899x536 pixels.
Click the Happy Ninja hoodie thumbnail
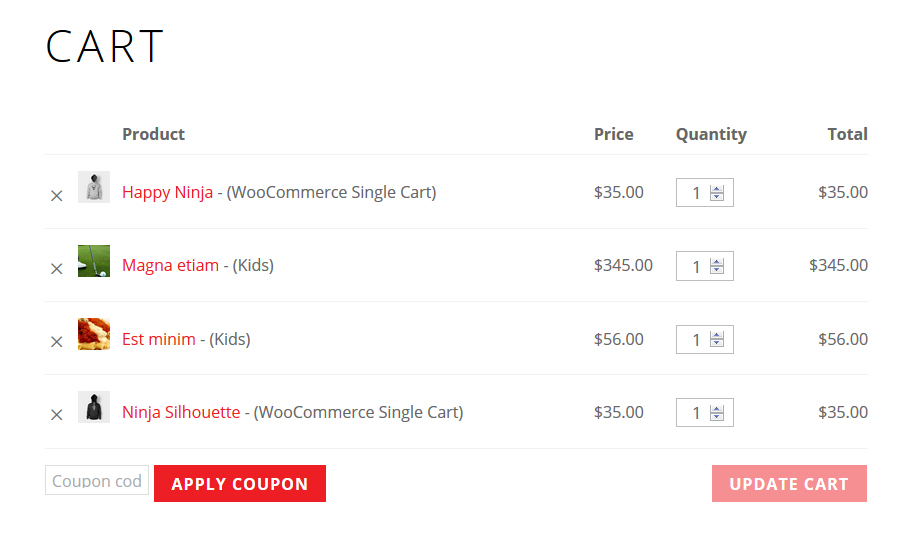coord(94,187)
